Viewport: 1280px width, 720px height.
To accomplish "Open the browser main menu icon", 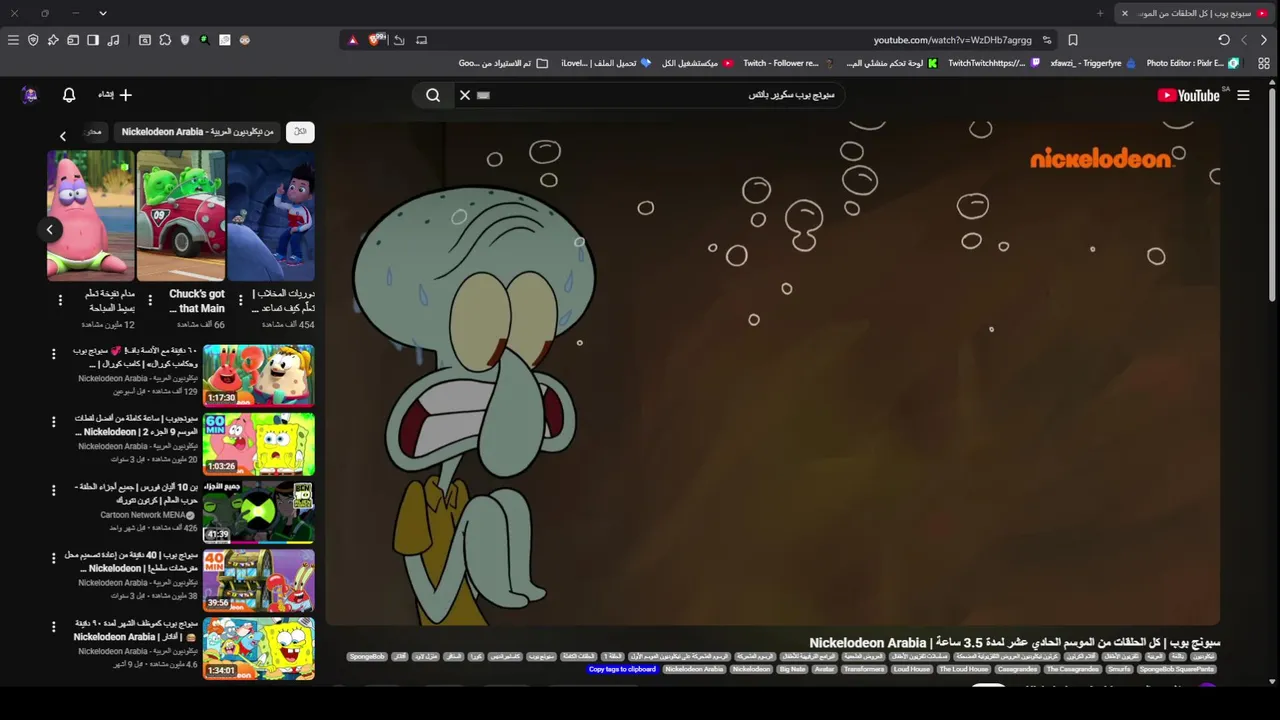I will (x=13, y=40).
